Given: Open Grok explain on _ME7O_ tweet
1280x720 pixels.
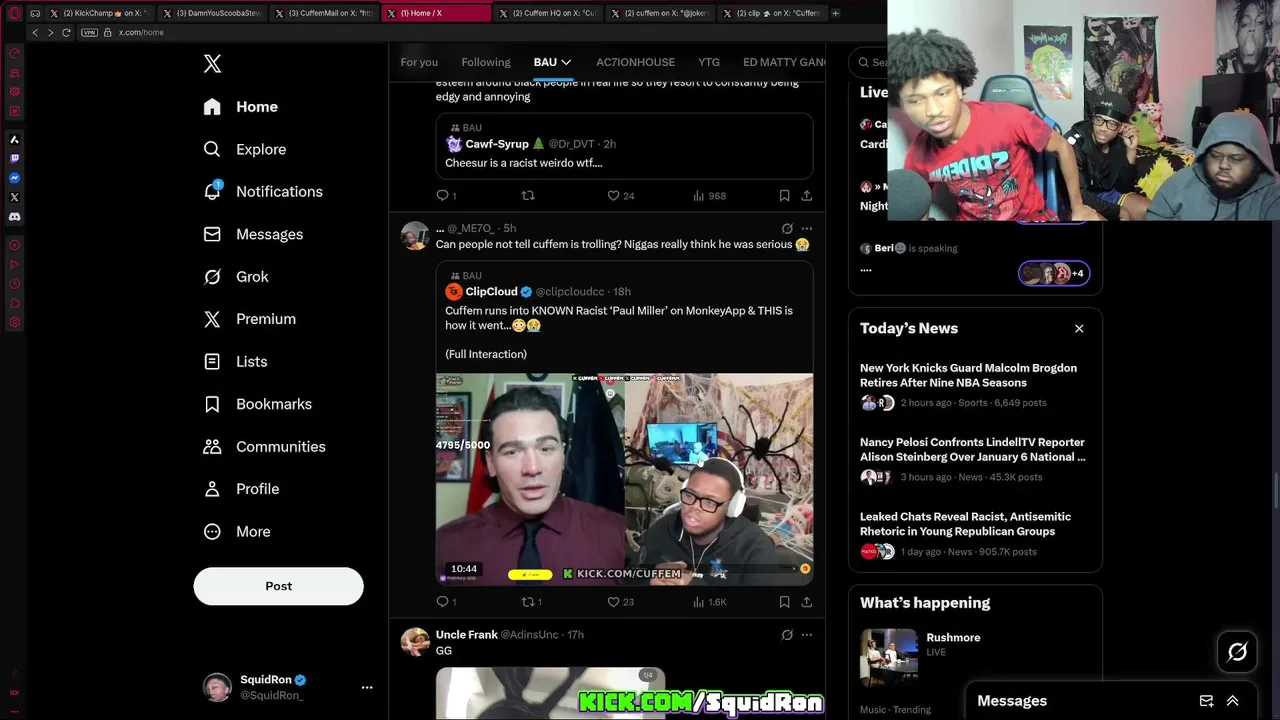Looking at the screenshot, I should [787, 228].
